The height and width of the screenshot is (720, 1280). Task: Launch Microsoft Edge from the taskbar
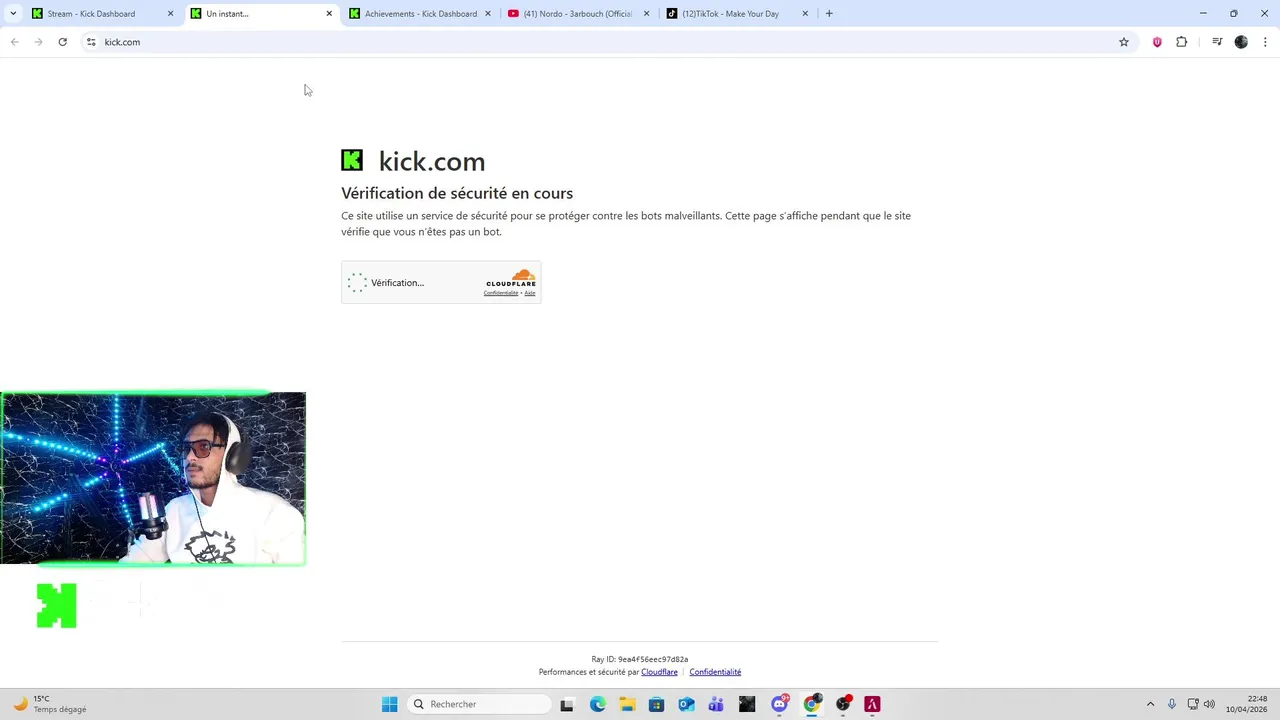pyautogui.click(x=598, y=704)
